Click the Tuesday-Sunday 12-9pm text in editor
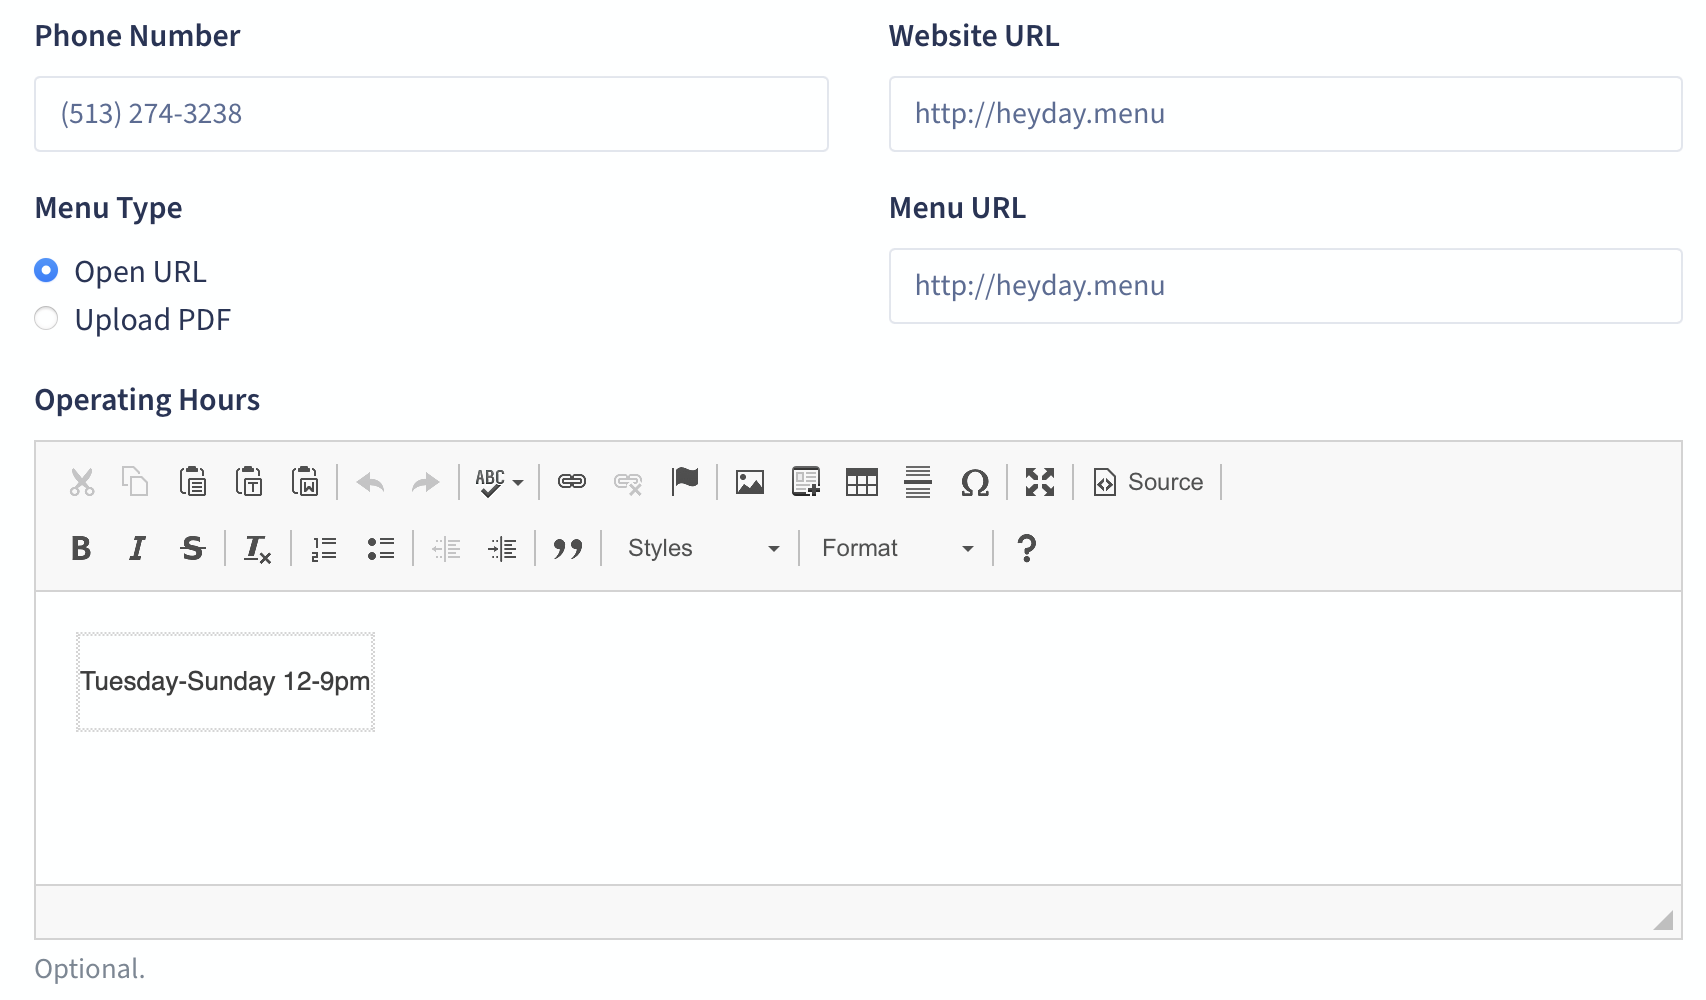 (x=225, y=682)
